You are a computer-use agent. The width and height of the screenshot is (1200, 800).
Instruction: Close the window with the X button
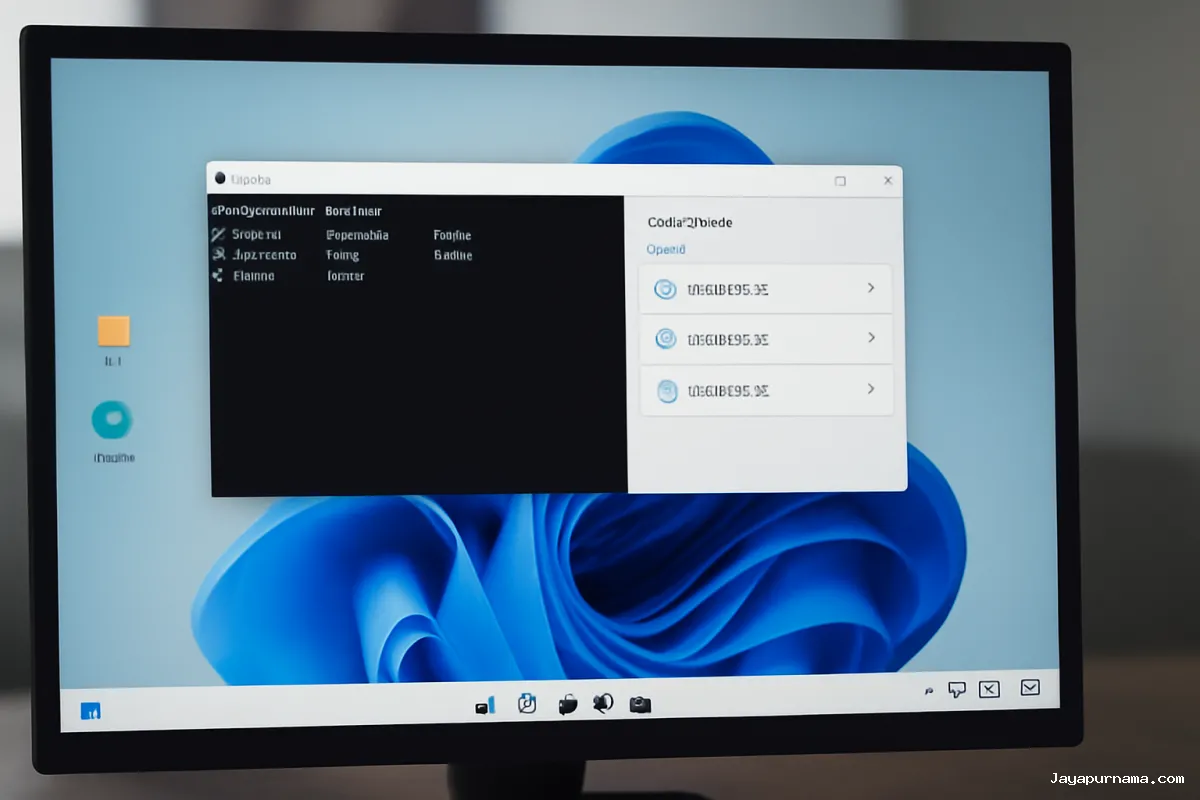888,180
